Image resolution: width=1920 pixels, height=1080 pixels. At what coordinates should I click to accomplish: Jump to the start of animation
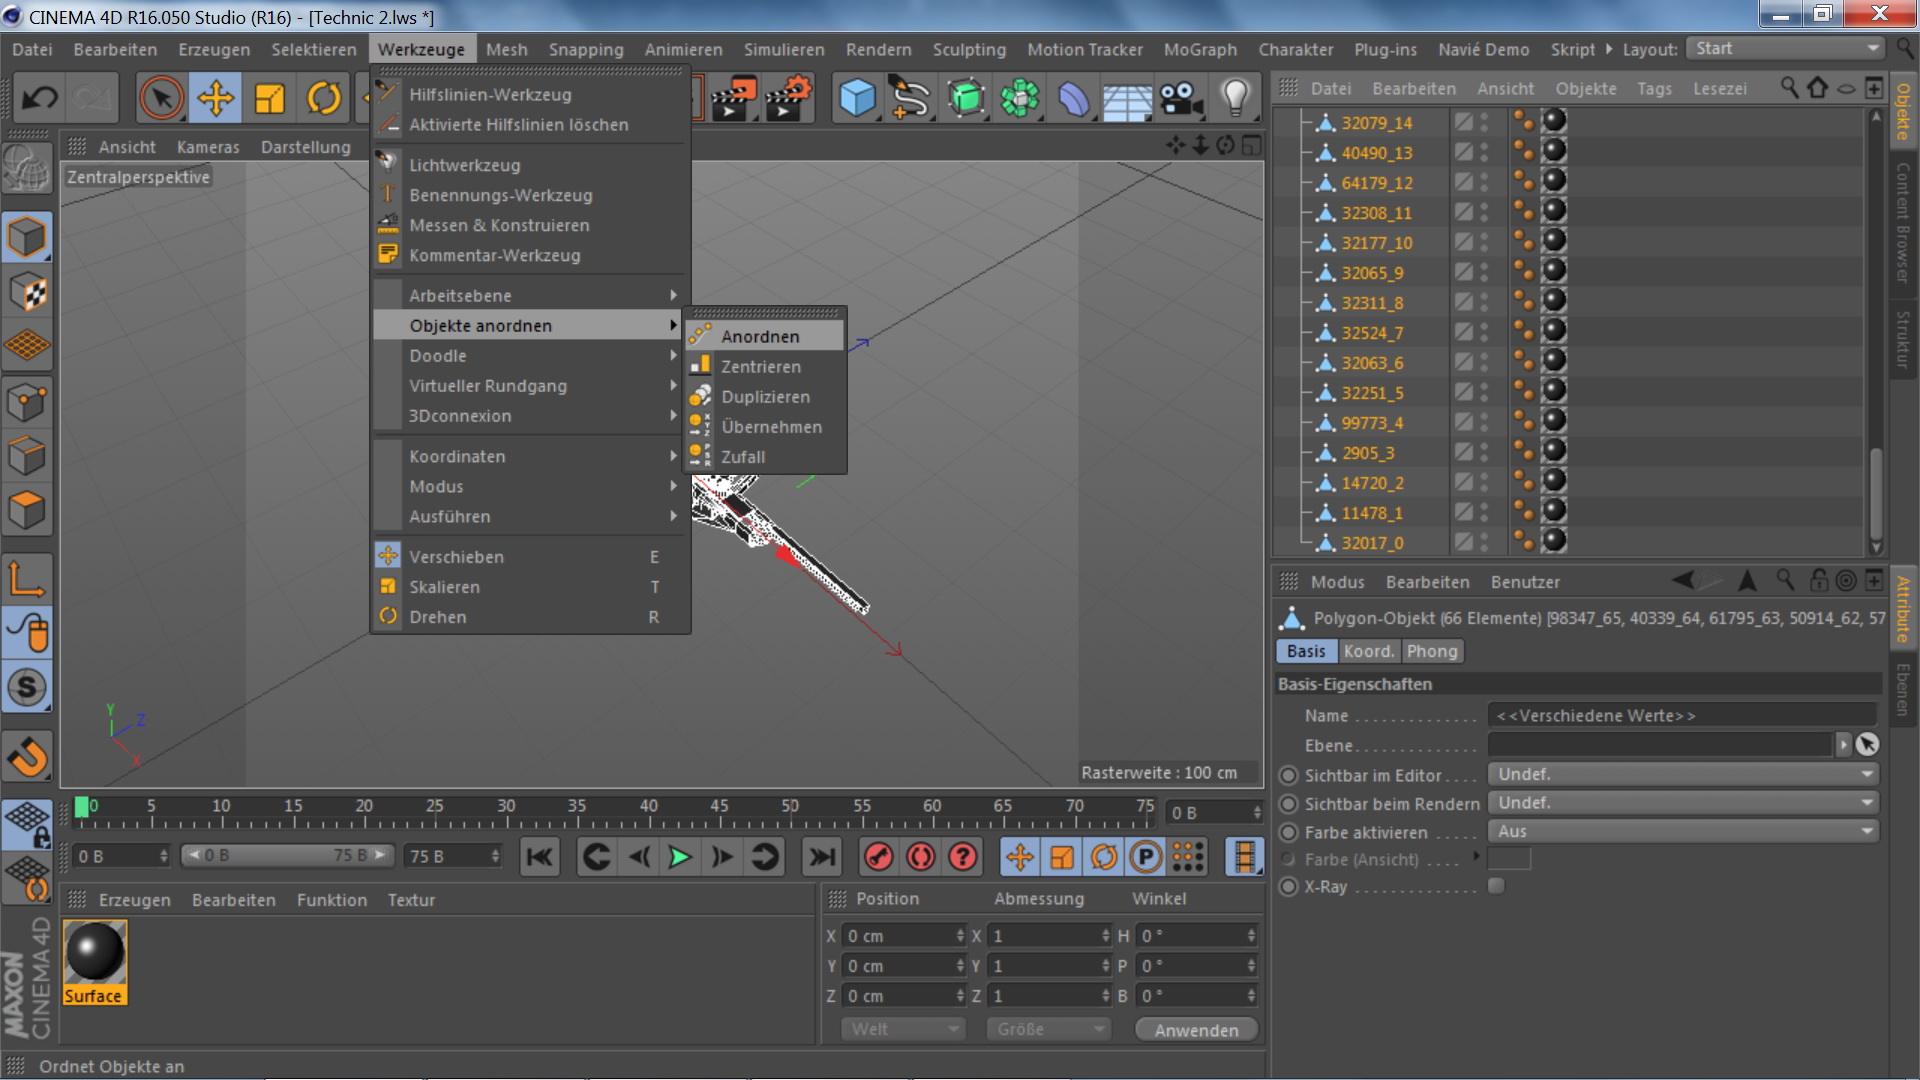point(539,857)
